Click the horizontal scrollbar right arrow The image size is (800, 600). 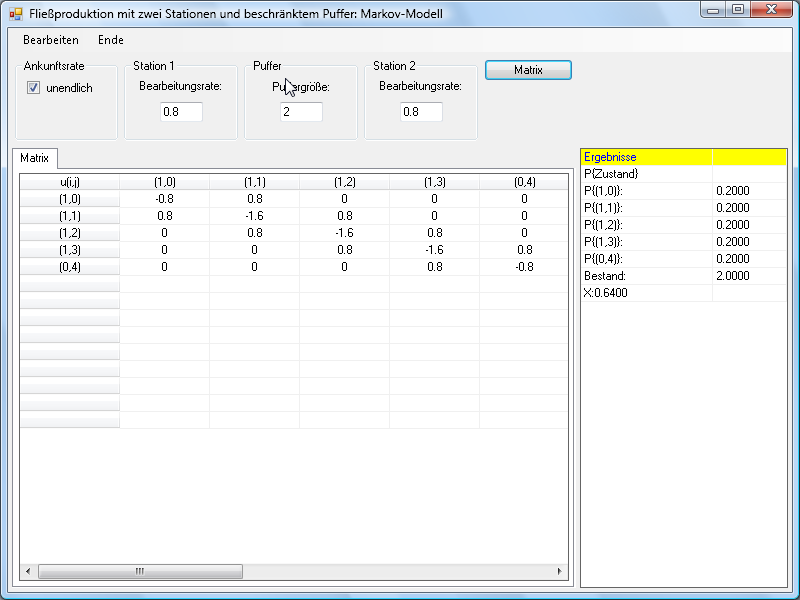pyautogui.click(x=559, y=572)
